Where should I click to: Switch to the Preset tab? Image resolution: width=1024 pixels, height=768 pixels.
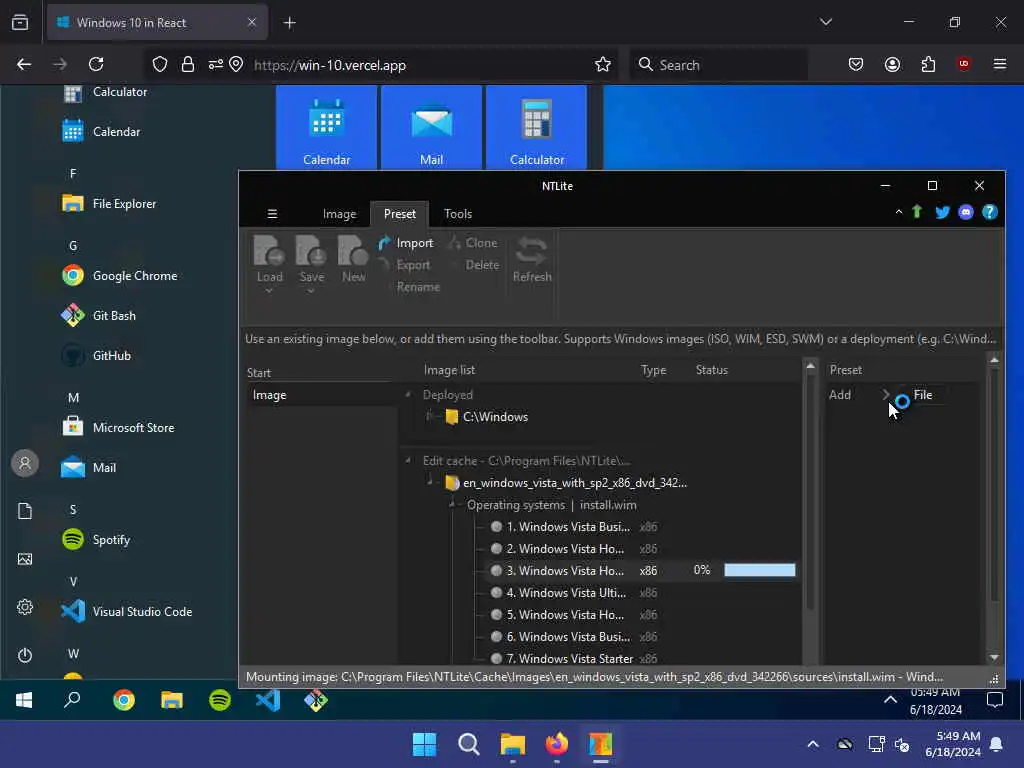pyautogui.click(x=400, y=214)
